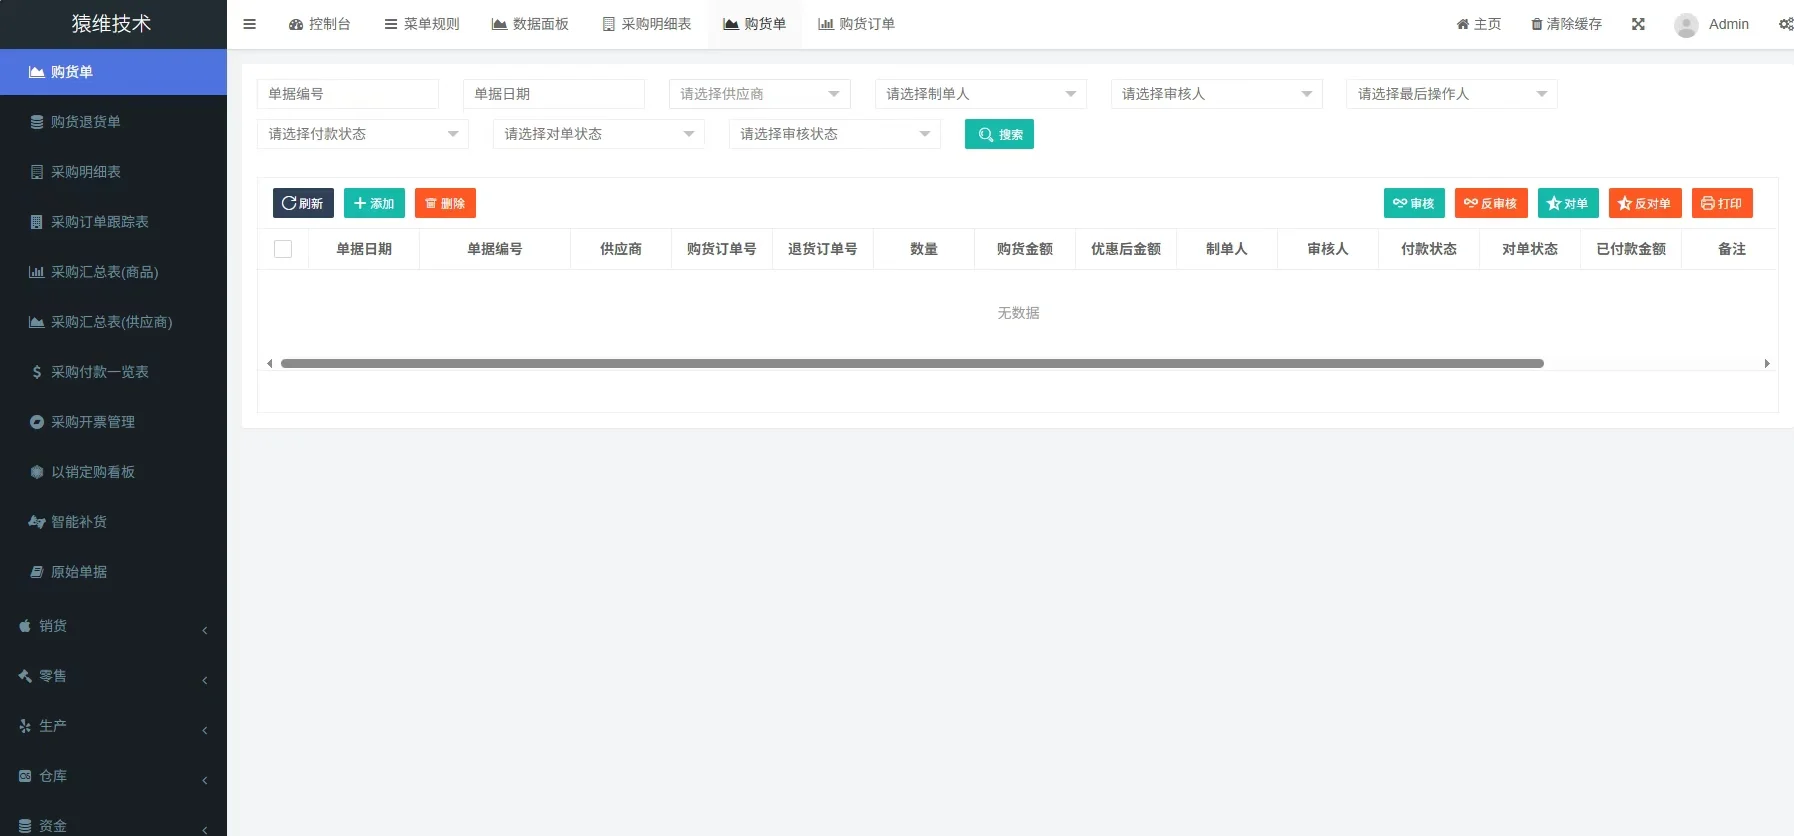This screenshot has width=1794, height=836.
Task: Click the horizontal table scrollbar thumb
Action: (912, 364)
